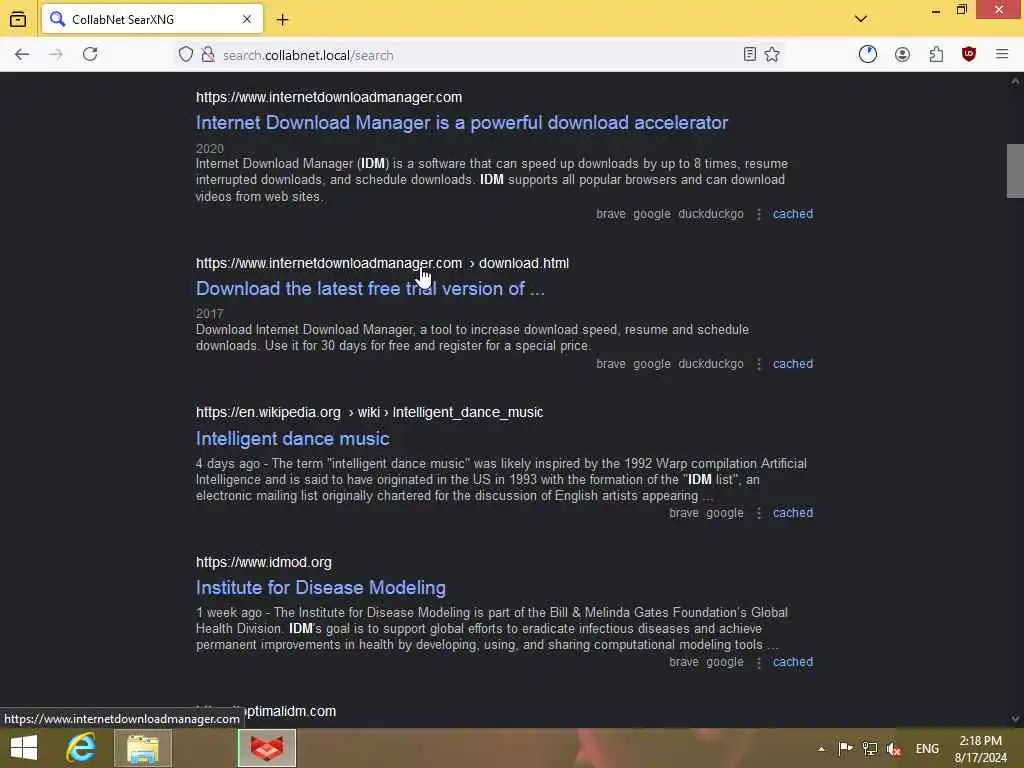Open the extensions puzzle icon
This screenshot has height=768, width=1024.
936,55
